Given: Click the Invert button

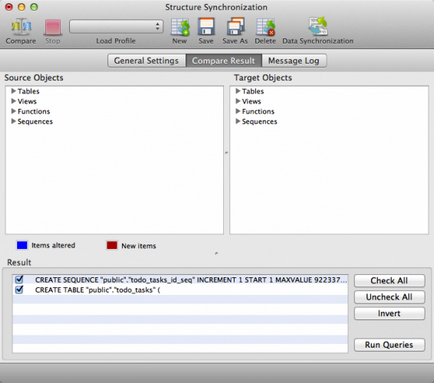Looking at the screenshot, I should (389, 313).
